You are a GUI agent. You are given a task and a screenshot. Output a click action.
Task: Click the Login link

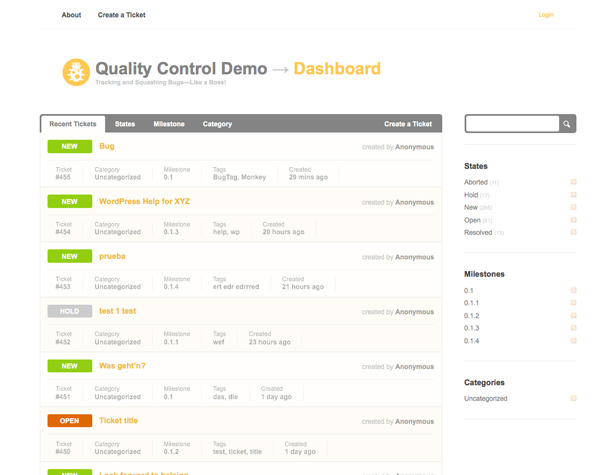coord(546,15)
